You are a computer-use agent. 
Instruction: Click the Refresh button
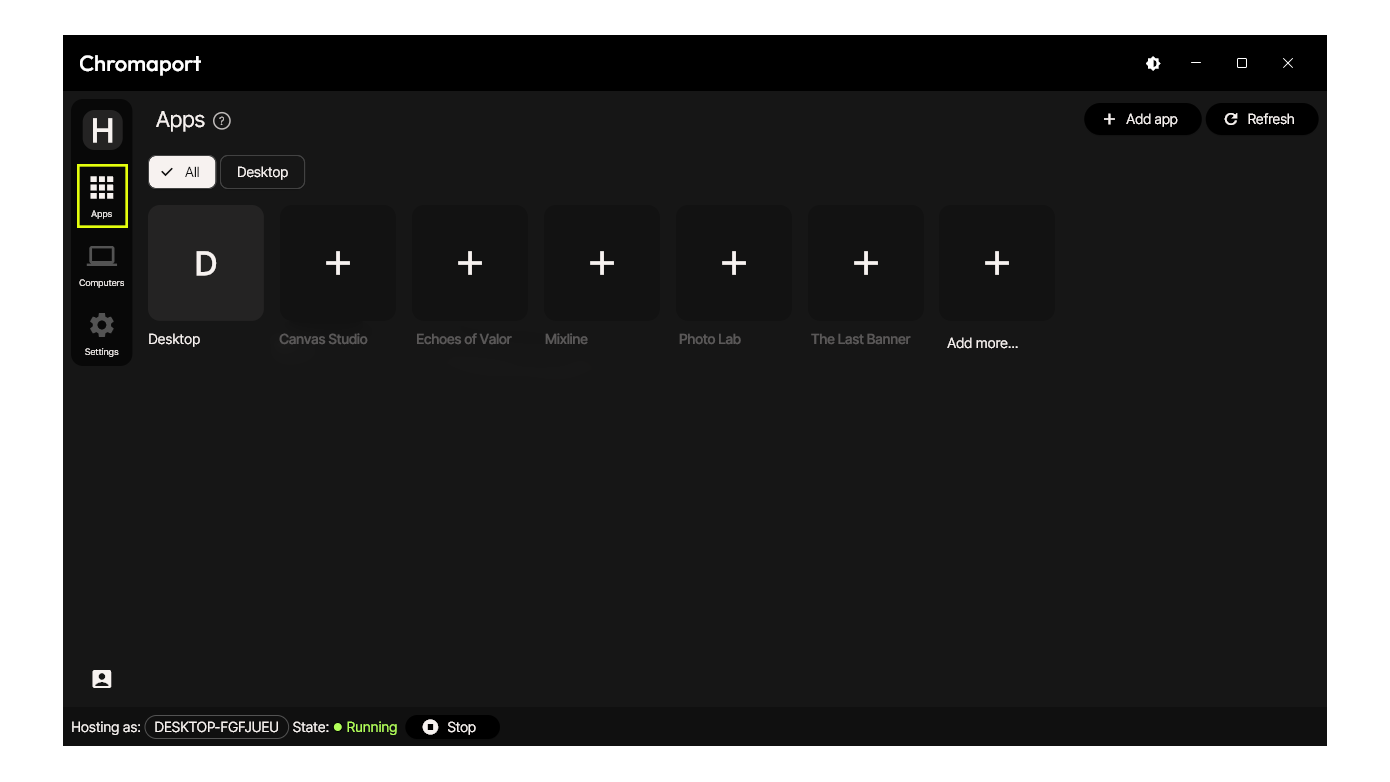click(x=1260, y=119)
